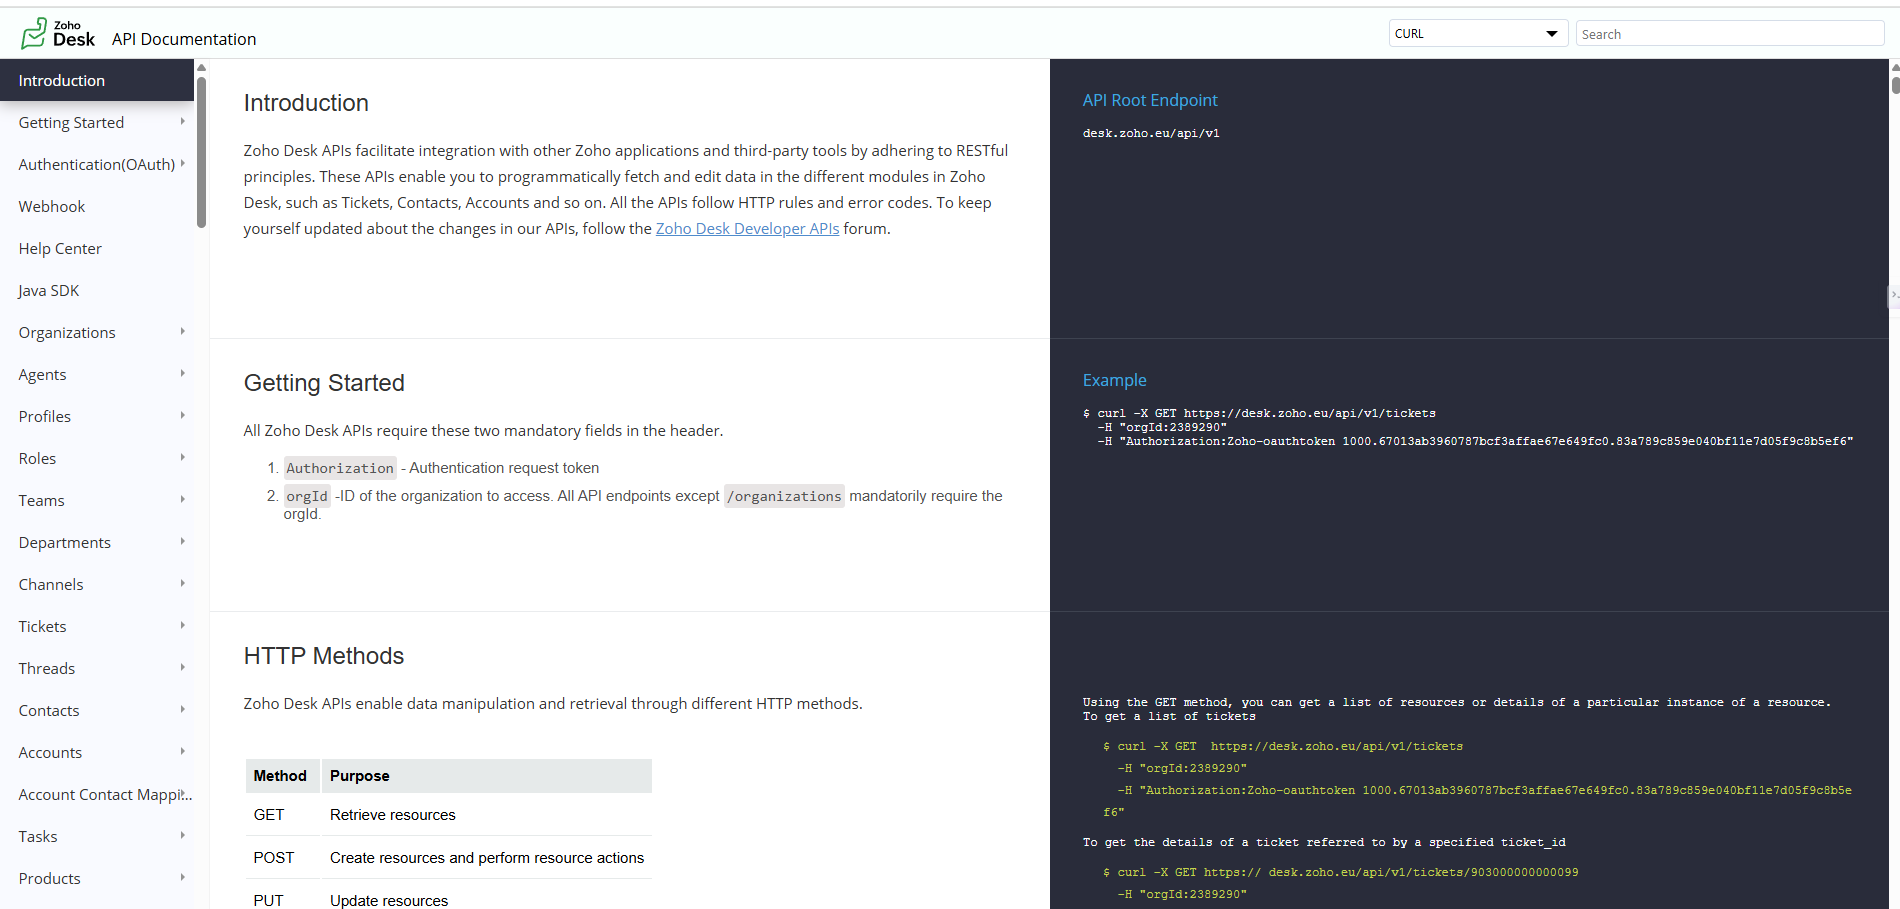Open Teams in the sidebar
Viewport: 1900px width, 909px height.
pos(41,500)
